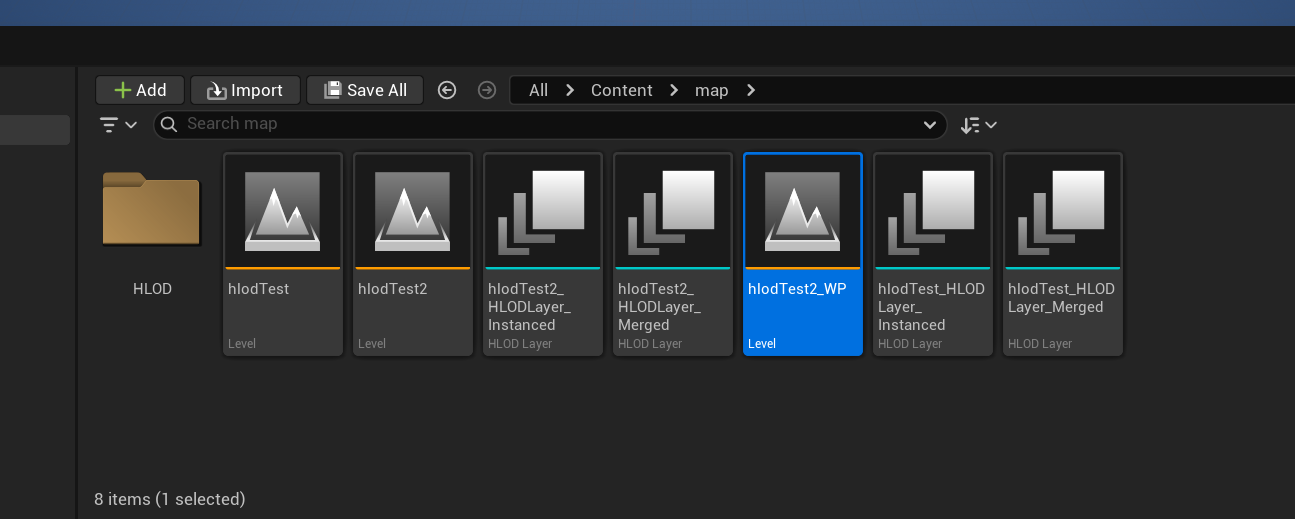Click the search magnifier icon

[169, 124]
